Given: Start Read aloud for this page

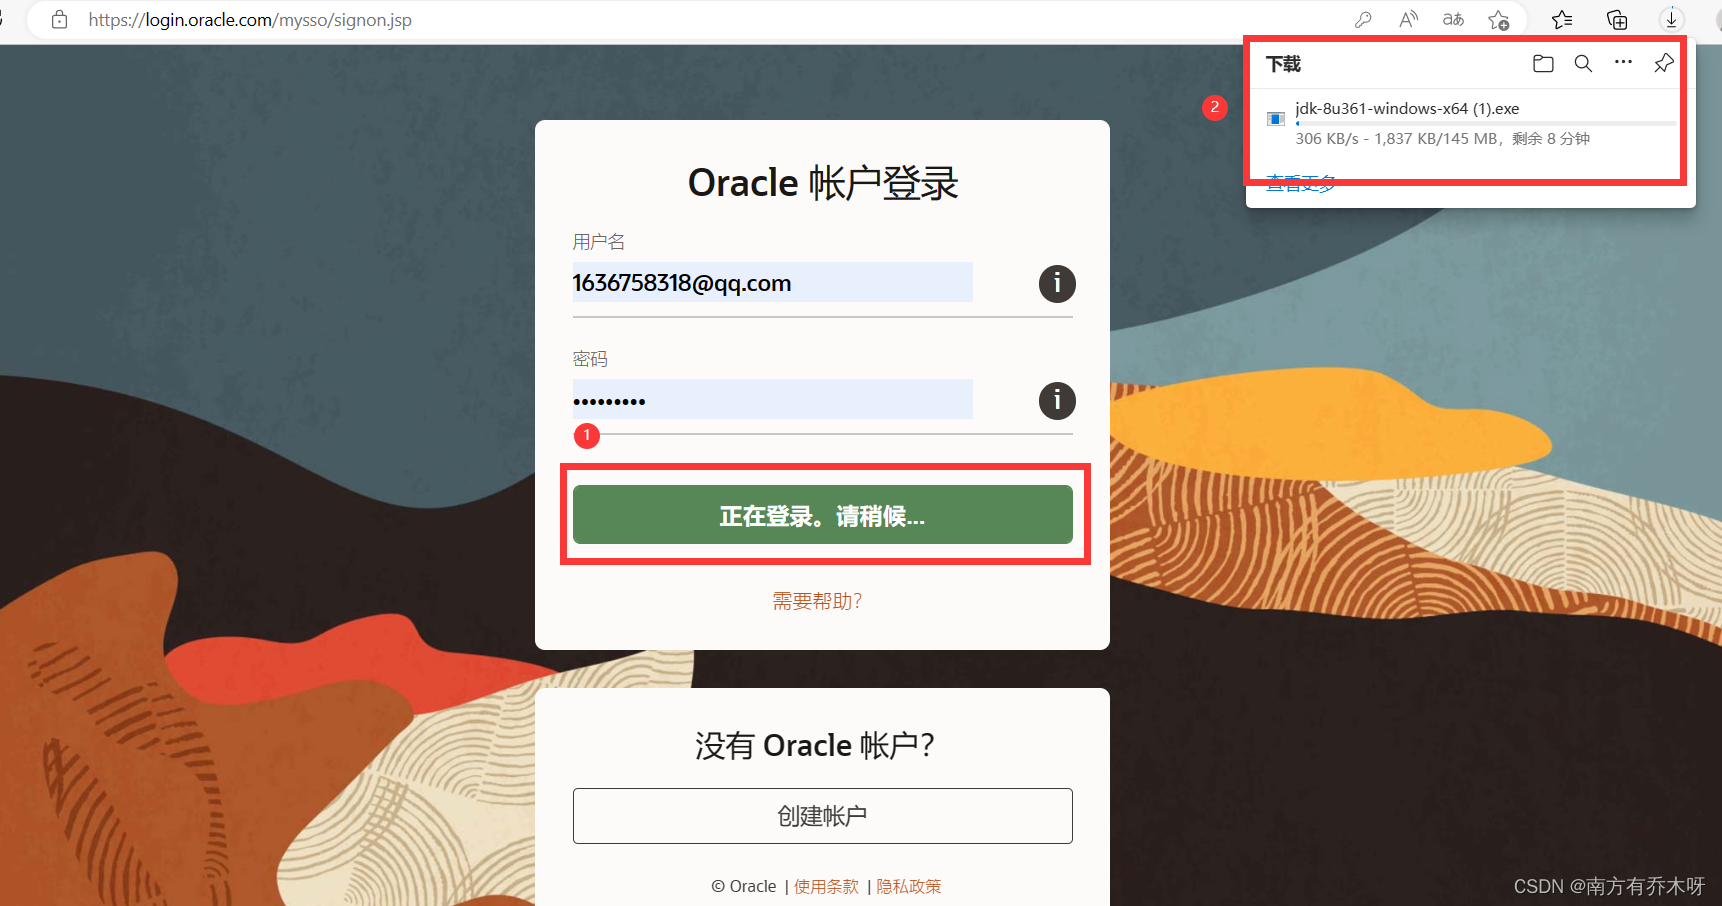Looking at the screenshot, I should click(x=1408, y=19).
